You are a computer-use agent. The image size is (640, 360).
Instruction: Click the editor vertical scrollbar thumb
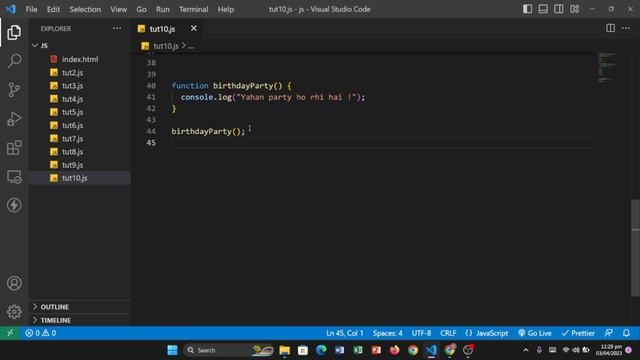coord(636,248)
